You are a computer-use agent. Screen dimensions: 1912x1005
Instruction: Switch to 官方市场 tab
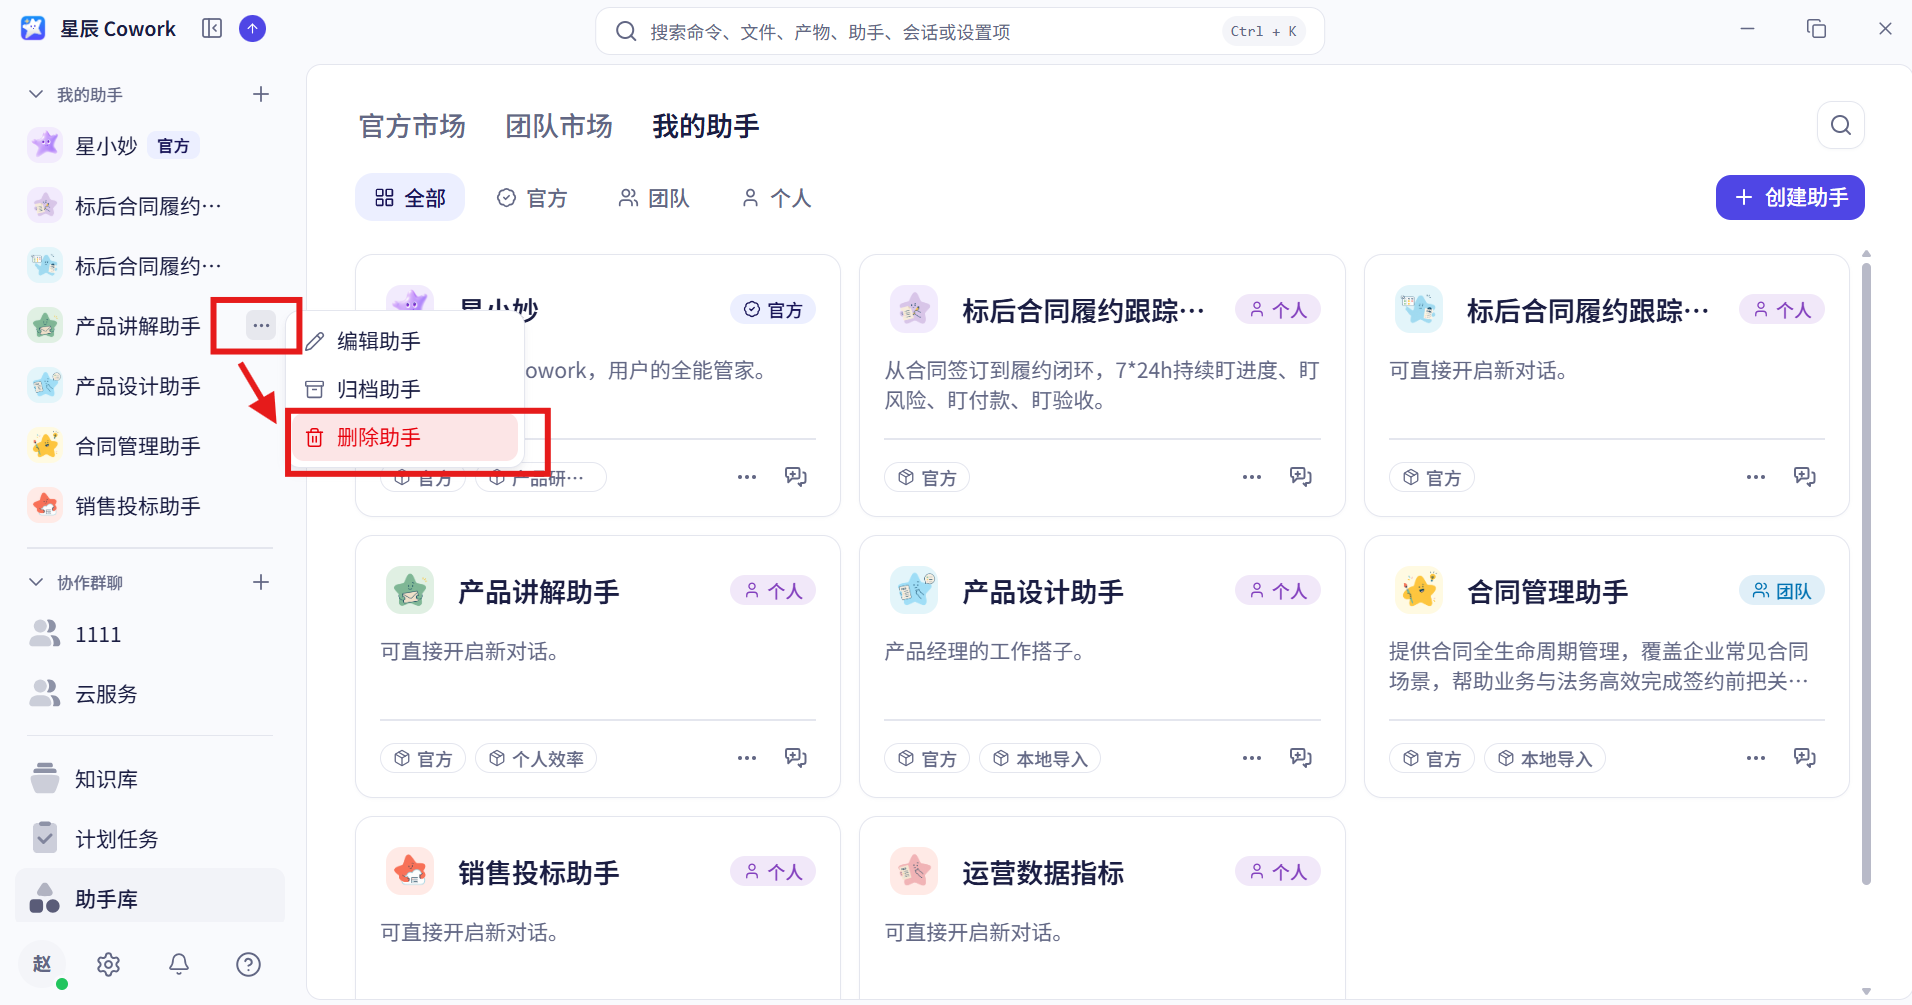point(412,126)
